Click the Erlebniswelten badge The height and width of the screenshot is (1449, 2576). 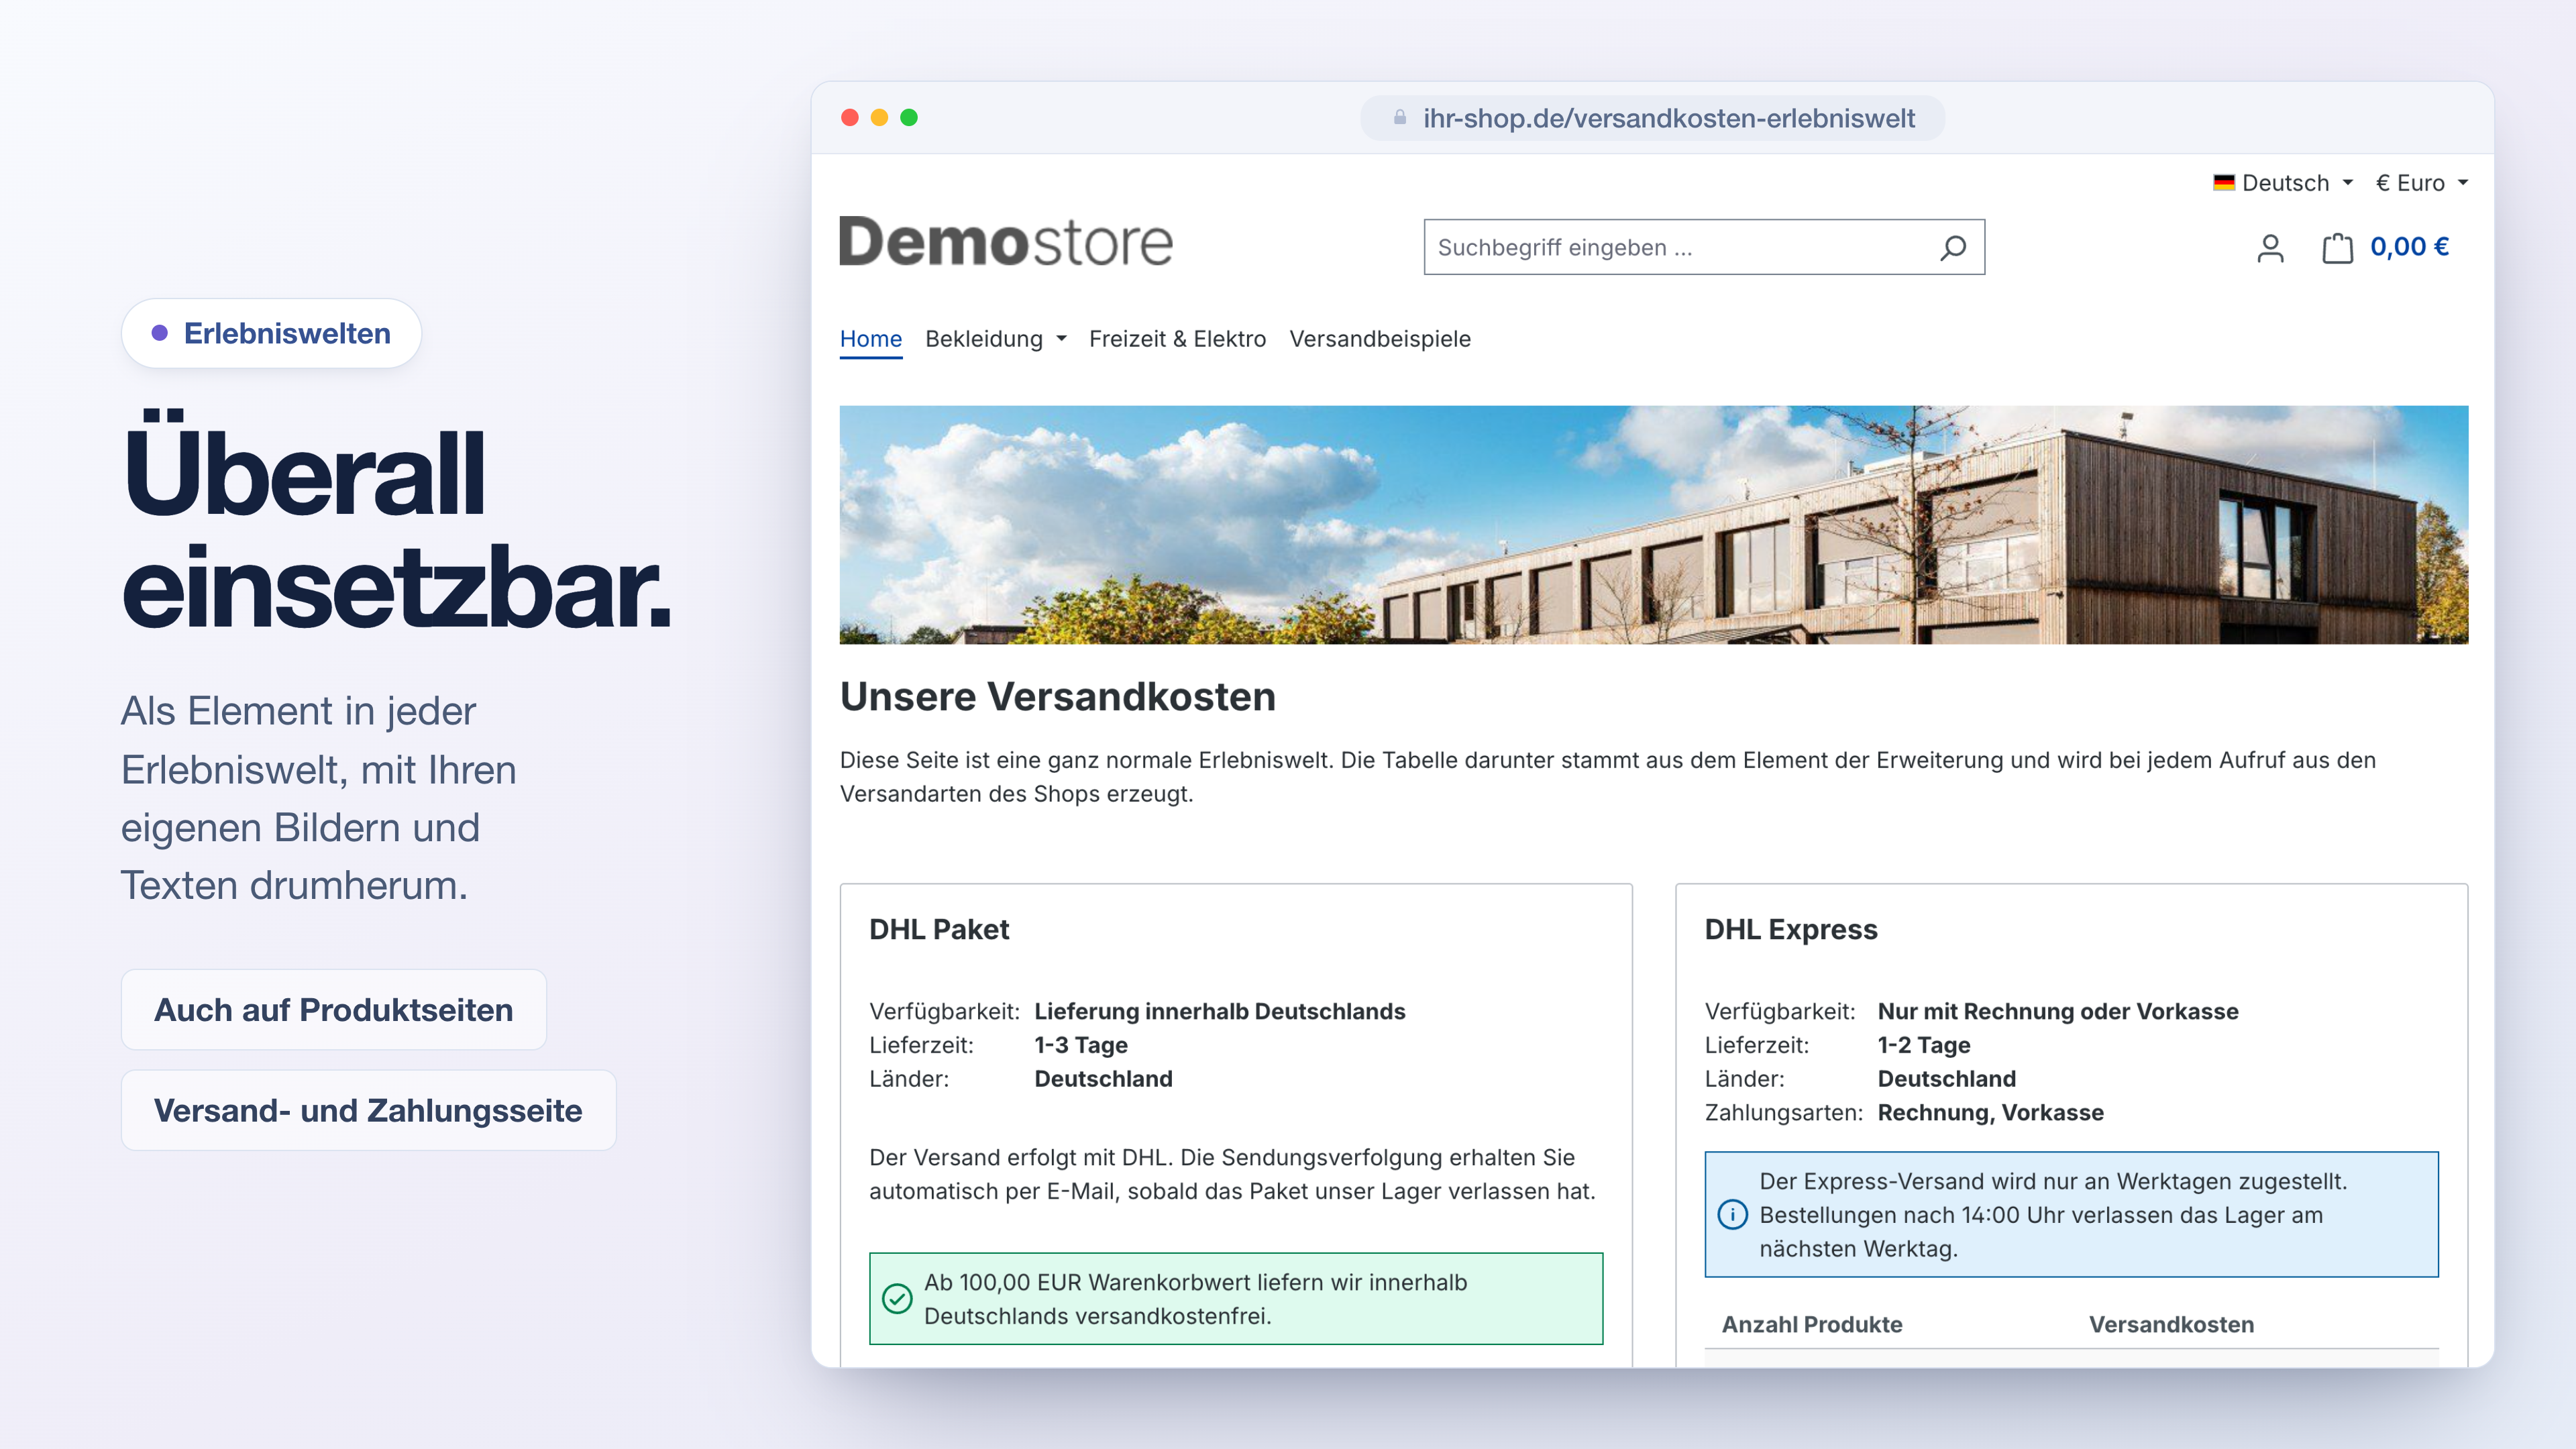(271, 333)
